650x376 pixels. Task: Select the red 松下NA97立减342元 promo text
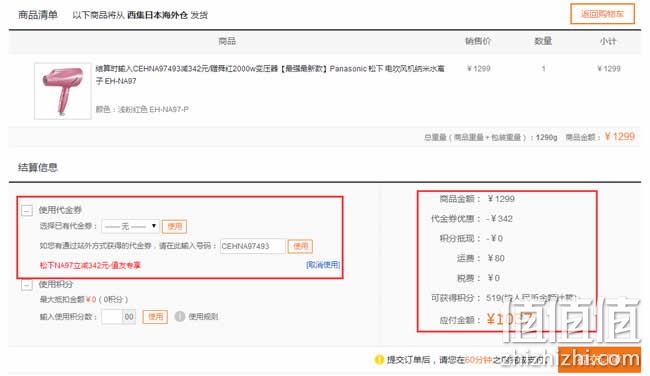[90, 265]
